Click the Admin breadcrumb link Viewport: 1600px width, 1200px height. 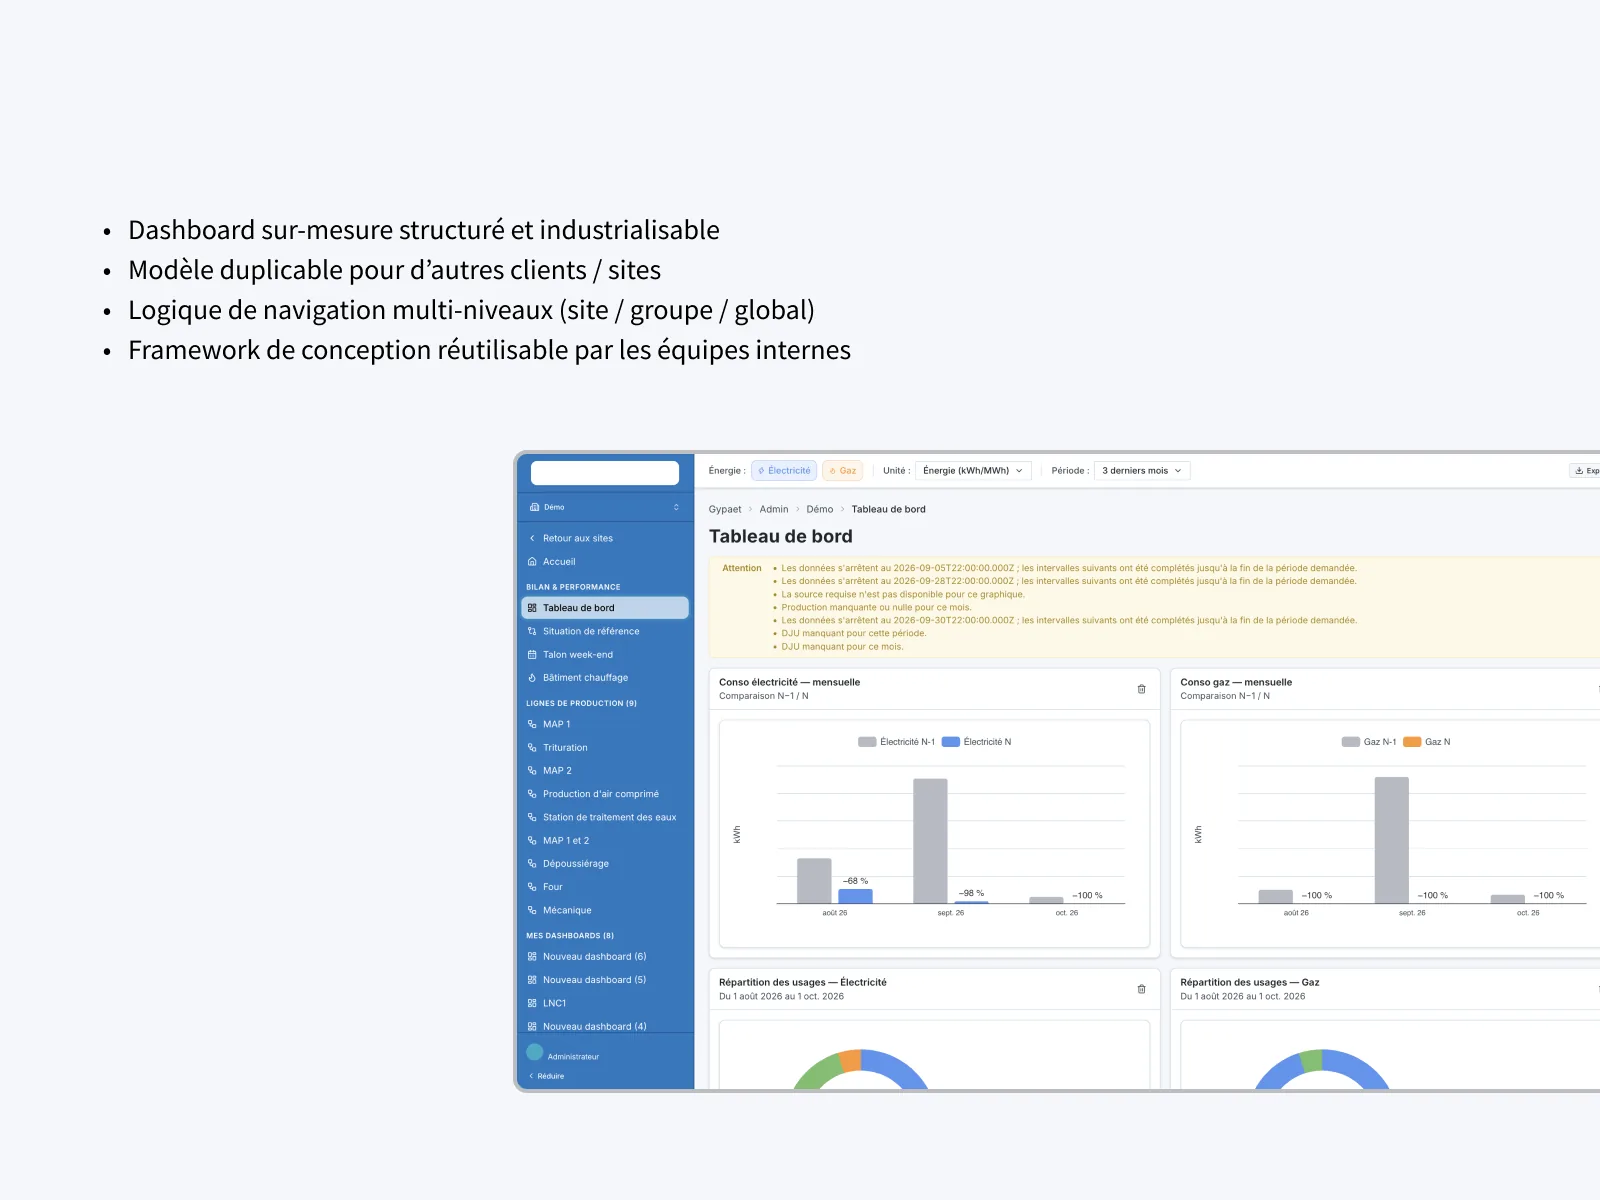(x=774, y=510)
